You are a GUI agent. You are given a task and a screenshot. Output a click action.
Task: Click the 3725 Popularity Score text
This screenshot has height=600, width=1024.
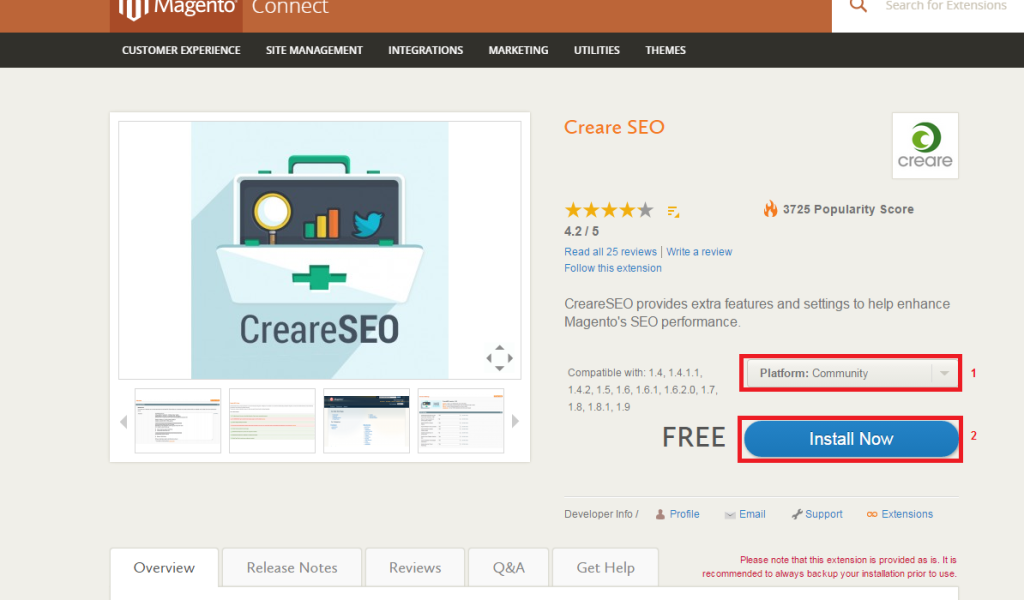pos(848,210)
